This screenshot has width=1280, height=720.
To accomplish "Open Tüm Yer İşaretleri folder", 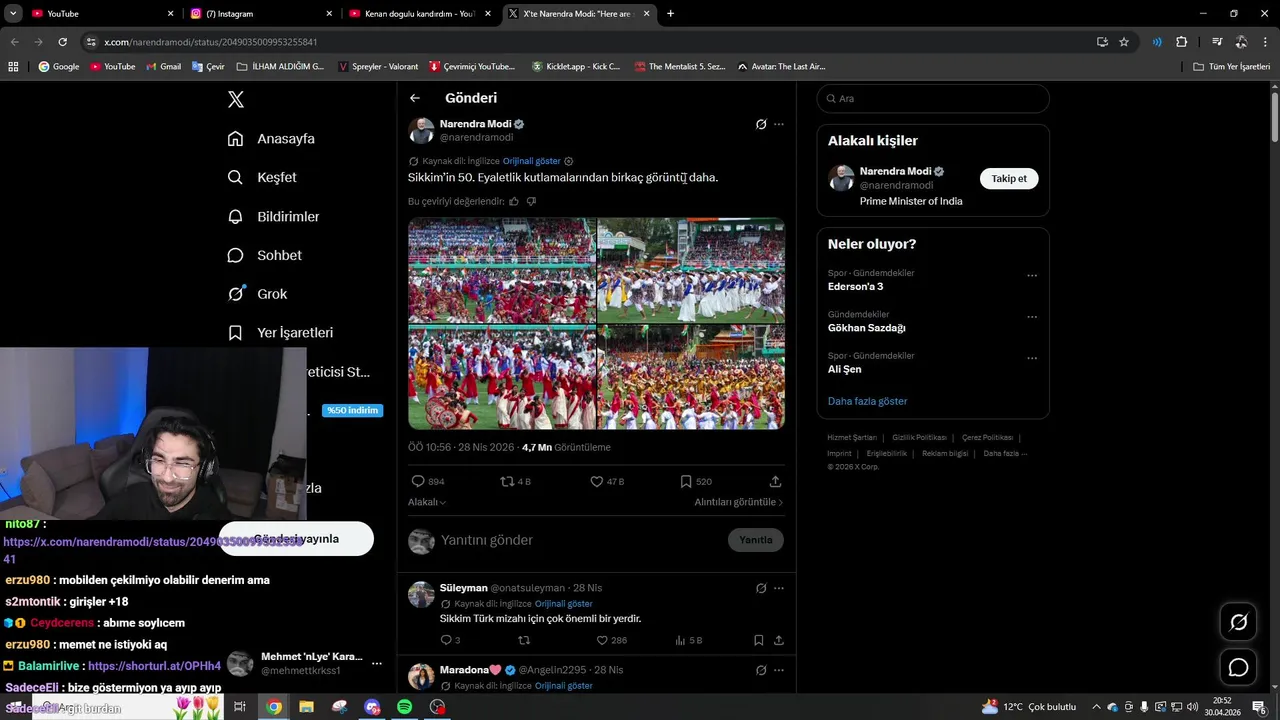I will 1232,66.
